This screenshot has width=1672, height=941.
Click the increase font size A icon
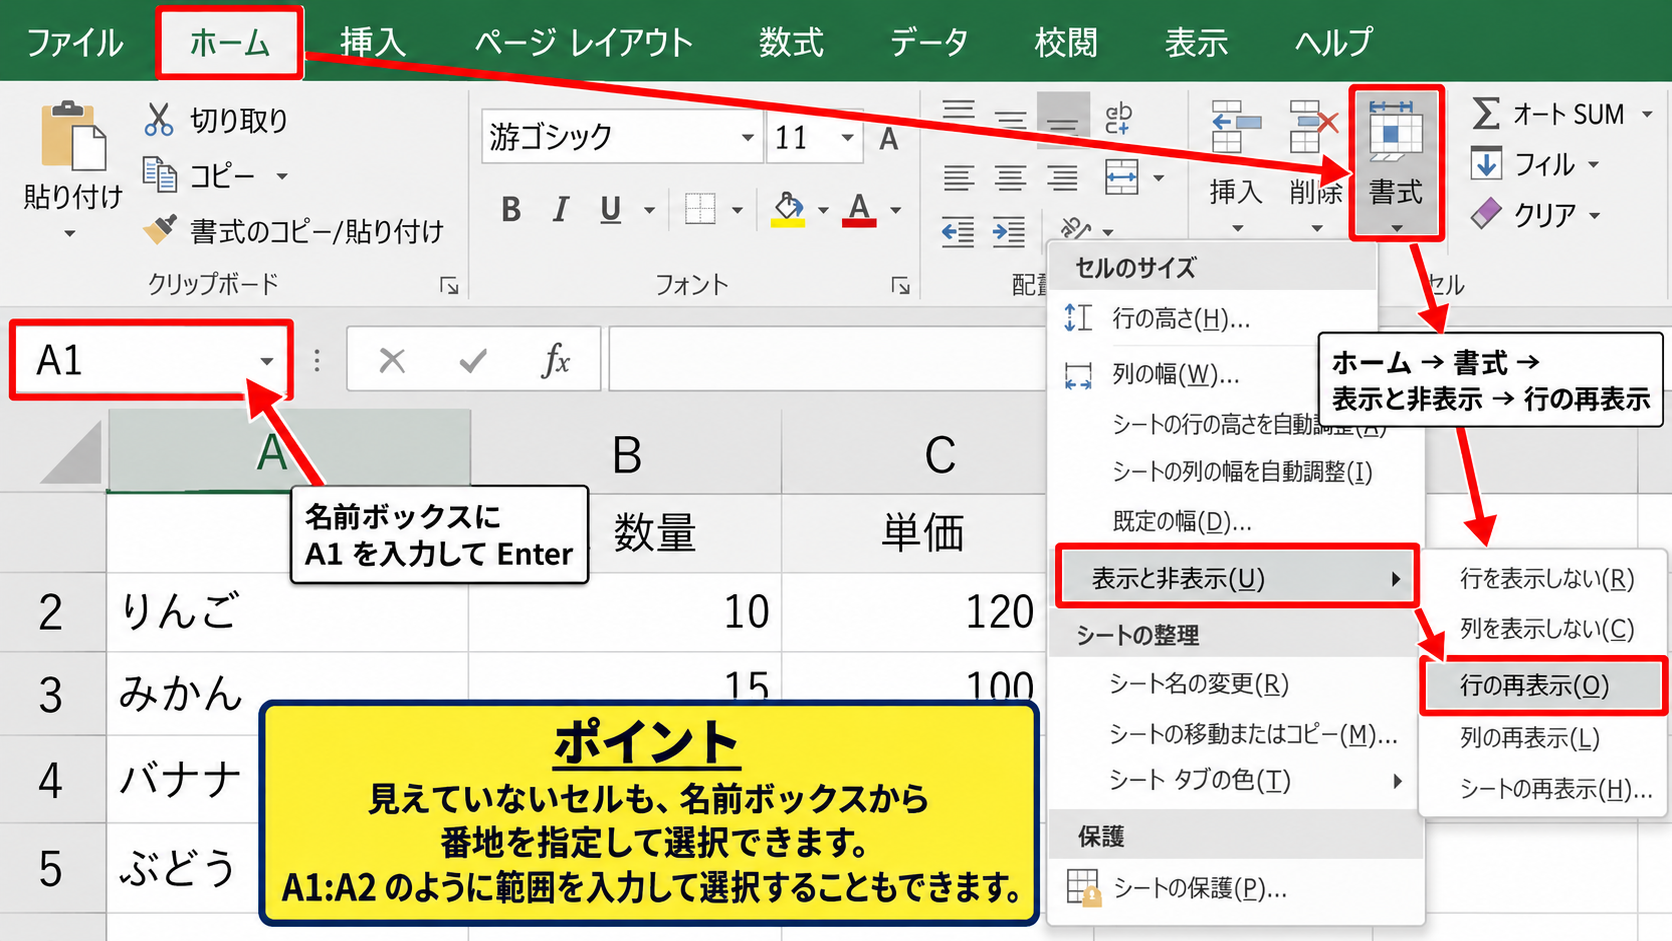click(888, 138)
